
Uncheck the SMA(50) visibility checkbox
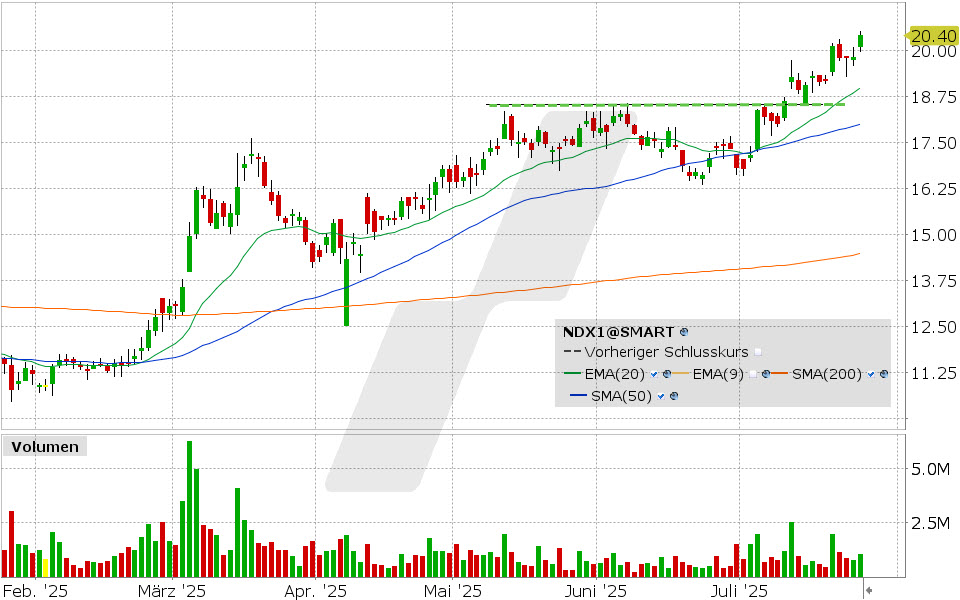pyautogui.click(x=661, y=396)
